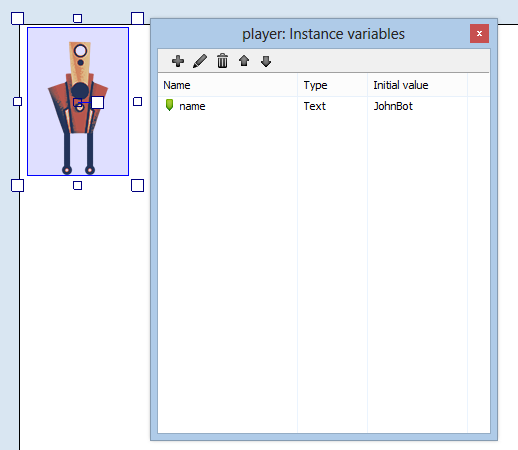Screen dimensions: 518x450
Task: Close the Instance variables dialog
Action: (479, 33)
